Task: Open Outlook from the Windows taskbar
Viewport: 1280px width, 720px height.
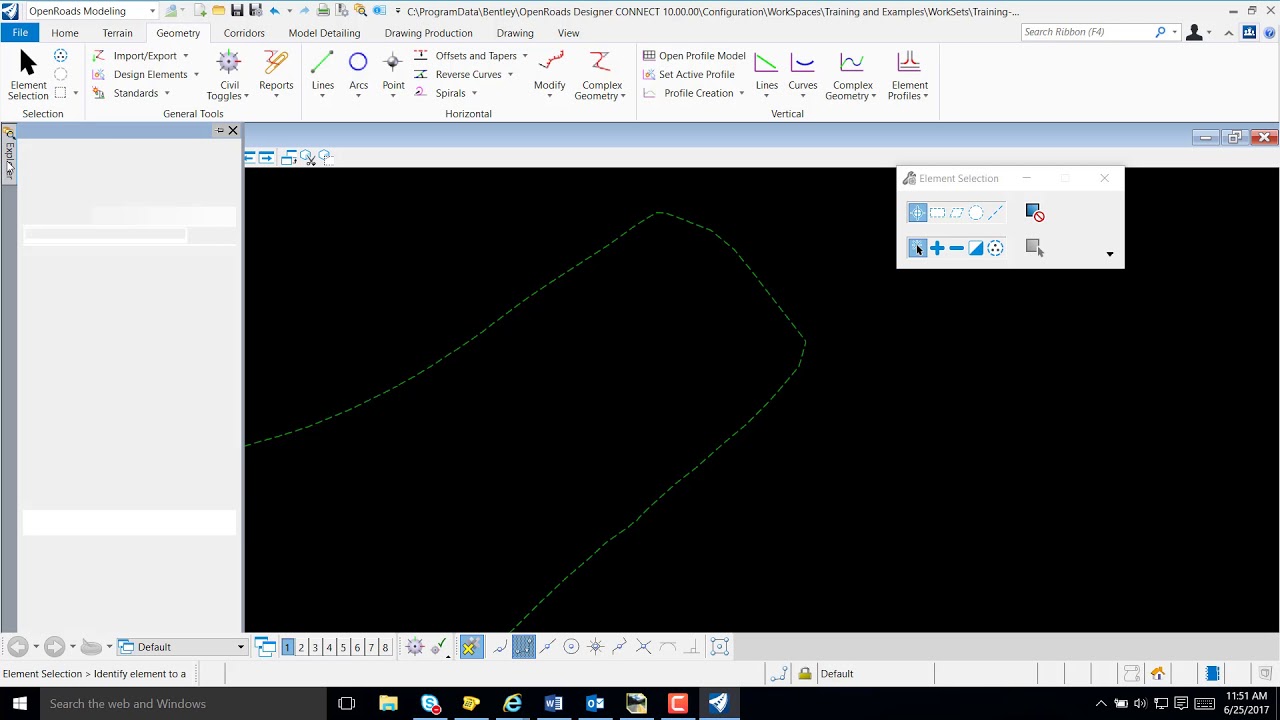Action: 595,704
